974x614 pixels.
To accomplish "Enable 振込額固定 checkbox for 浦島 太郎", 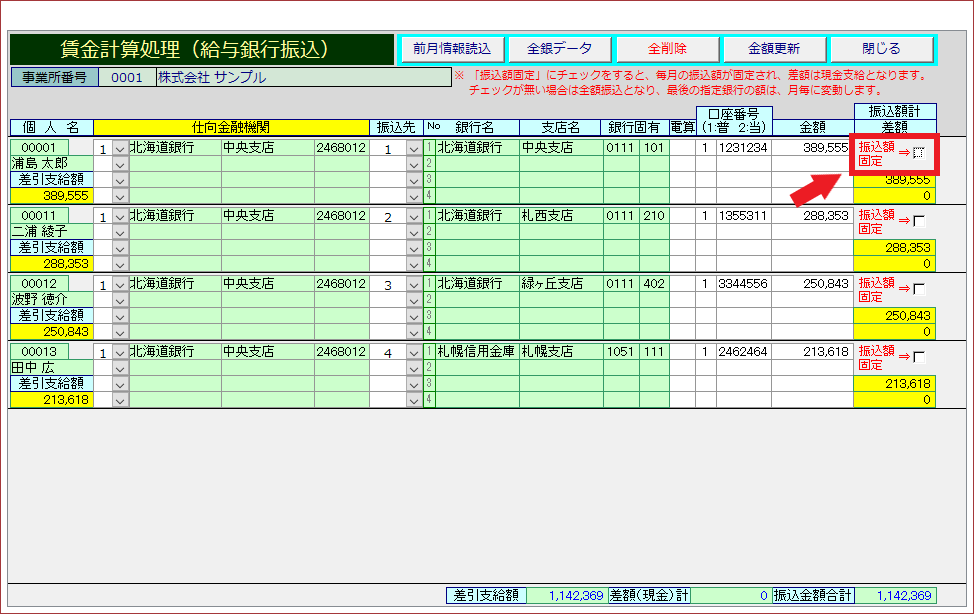I will pos(919,153).
